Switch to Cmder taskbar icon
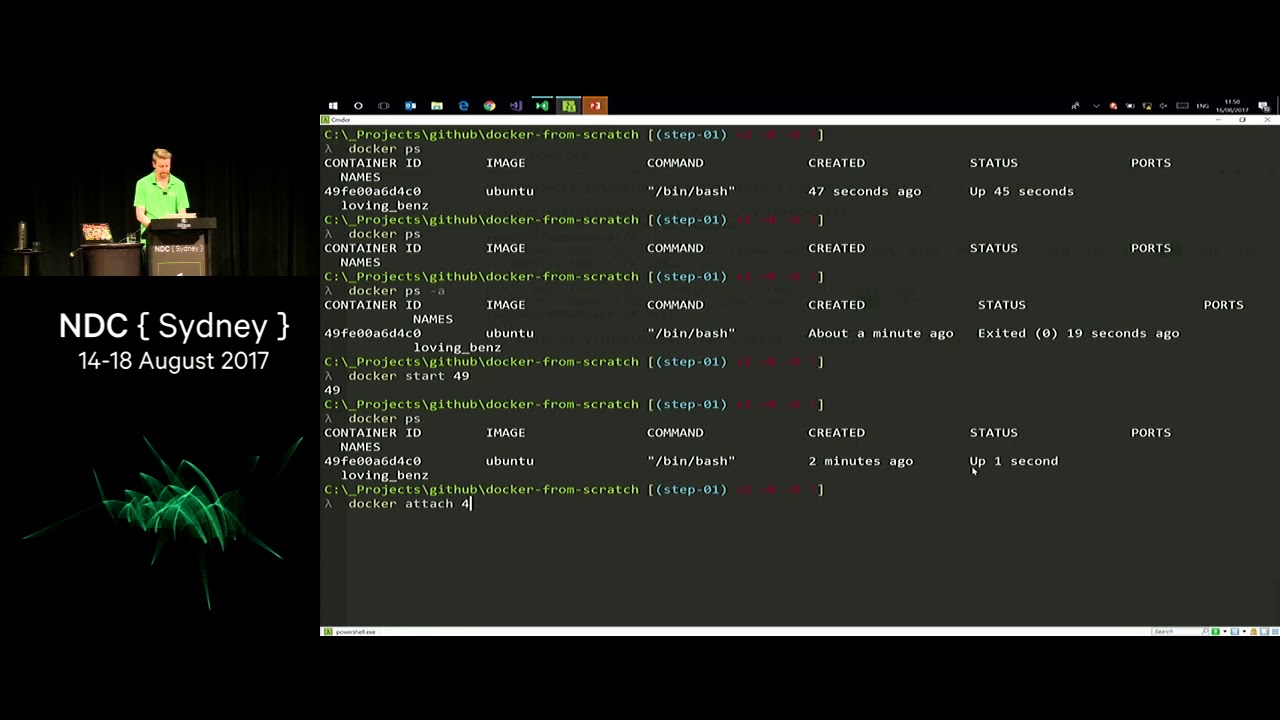 click(x=568, y=105)
